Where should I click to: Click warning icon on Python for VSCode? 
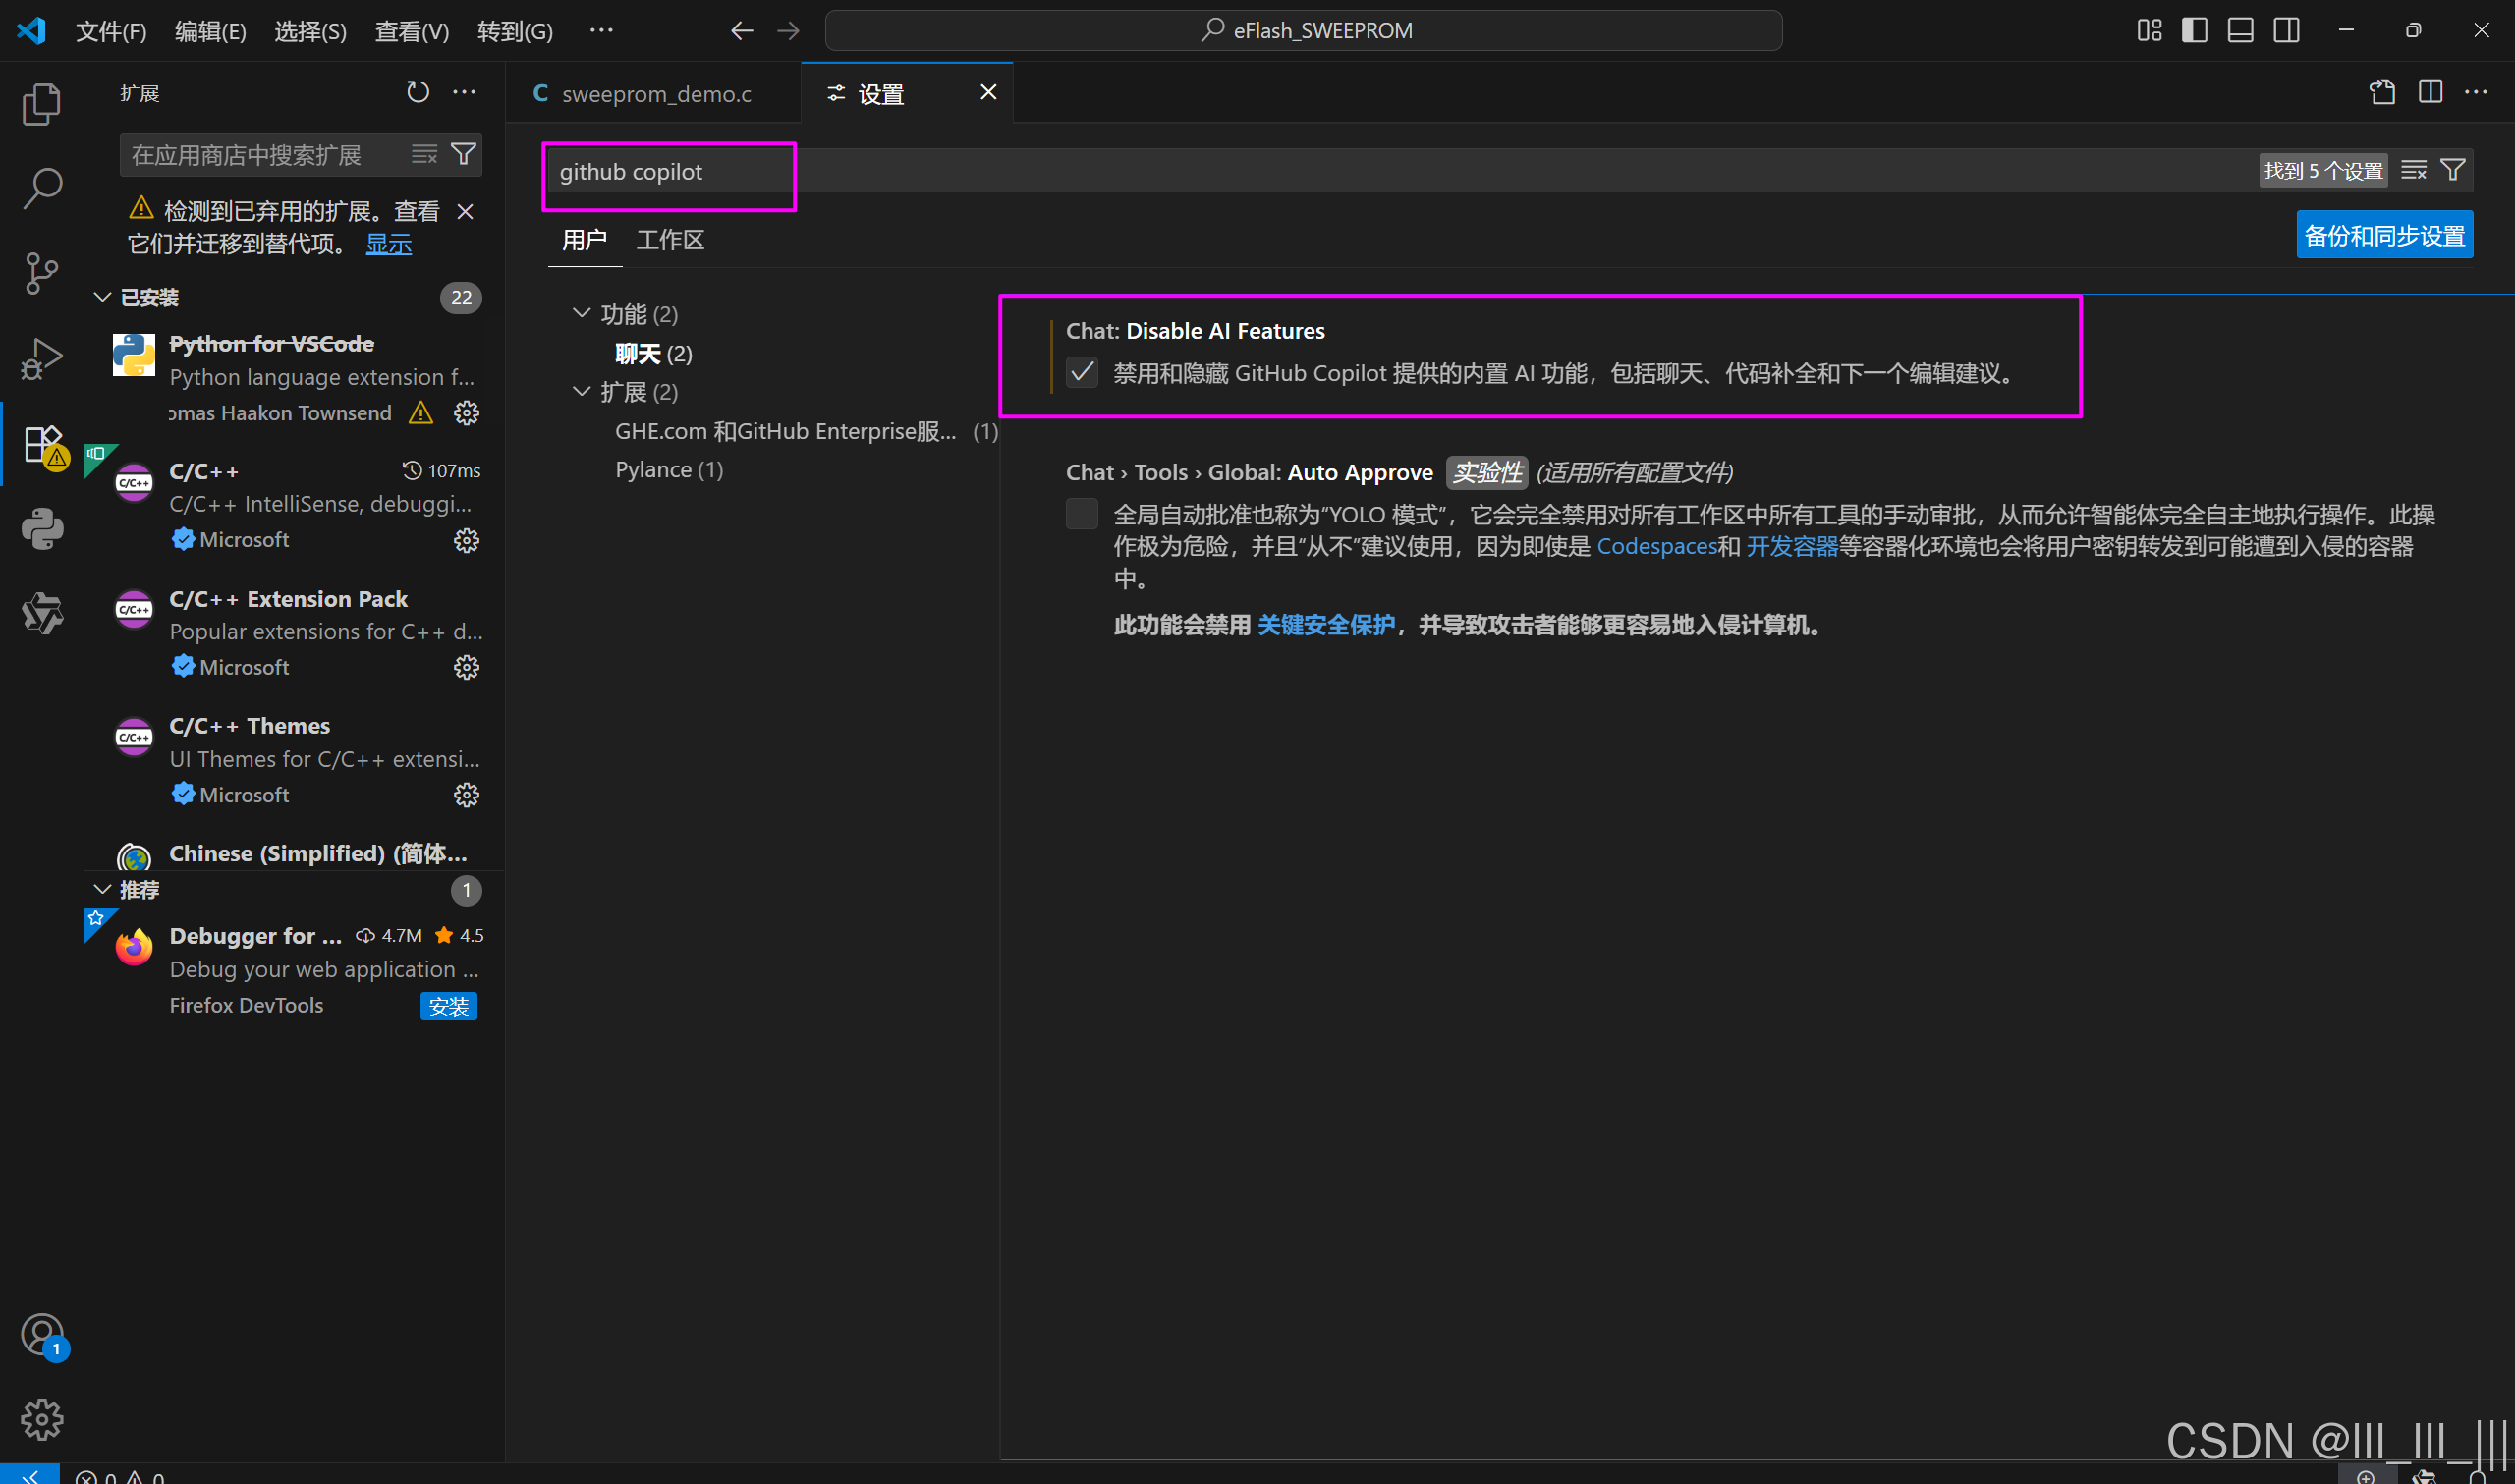[x=421, y=413]
